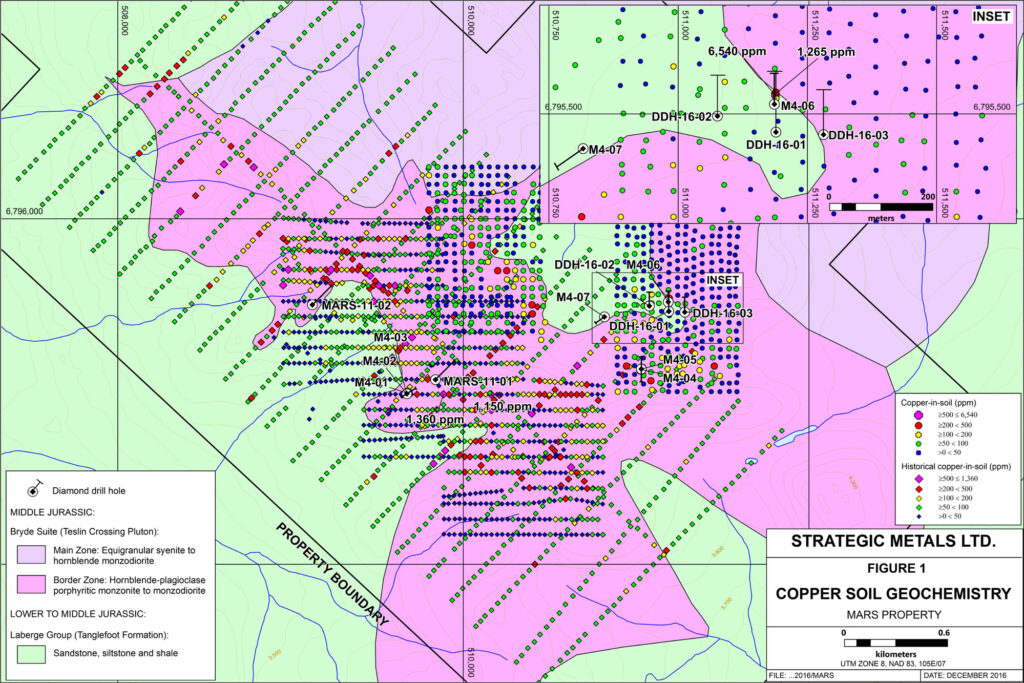Image resolution: width=1024 pixels, height=683 pixels.
Task: Click blue square symbol for >0 < 50 copper-in-soil
Action: click(x=919, y=452)
